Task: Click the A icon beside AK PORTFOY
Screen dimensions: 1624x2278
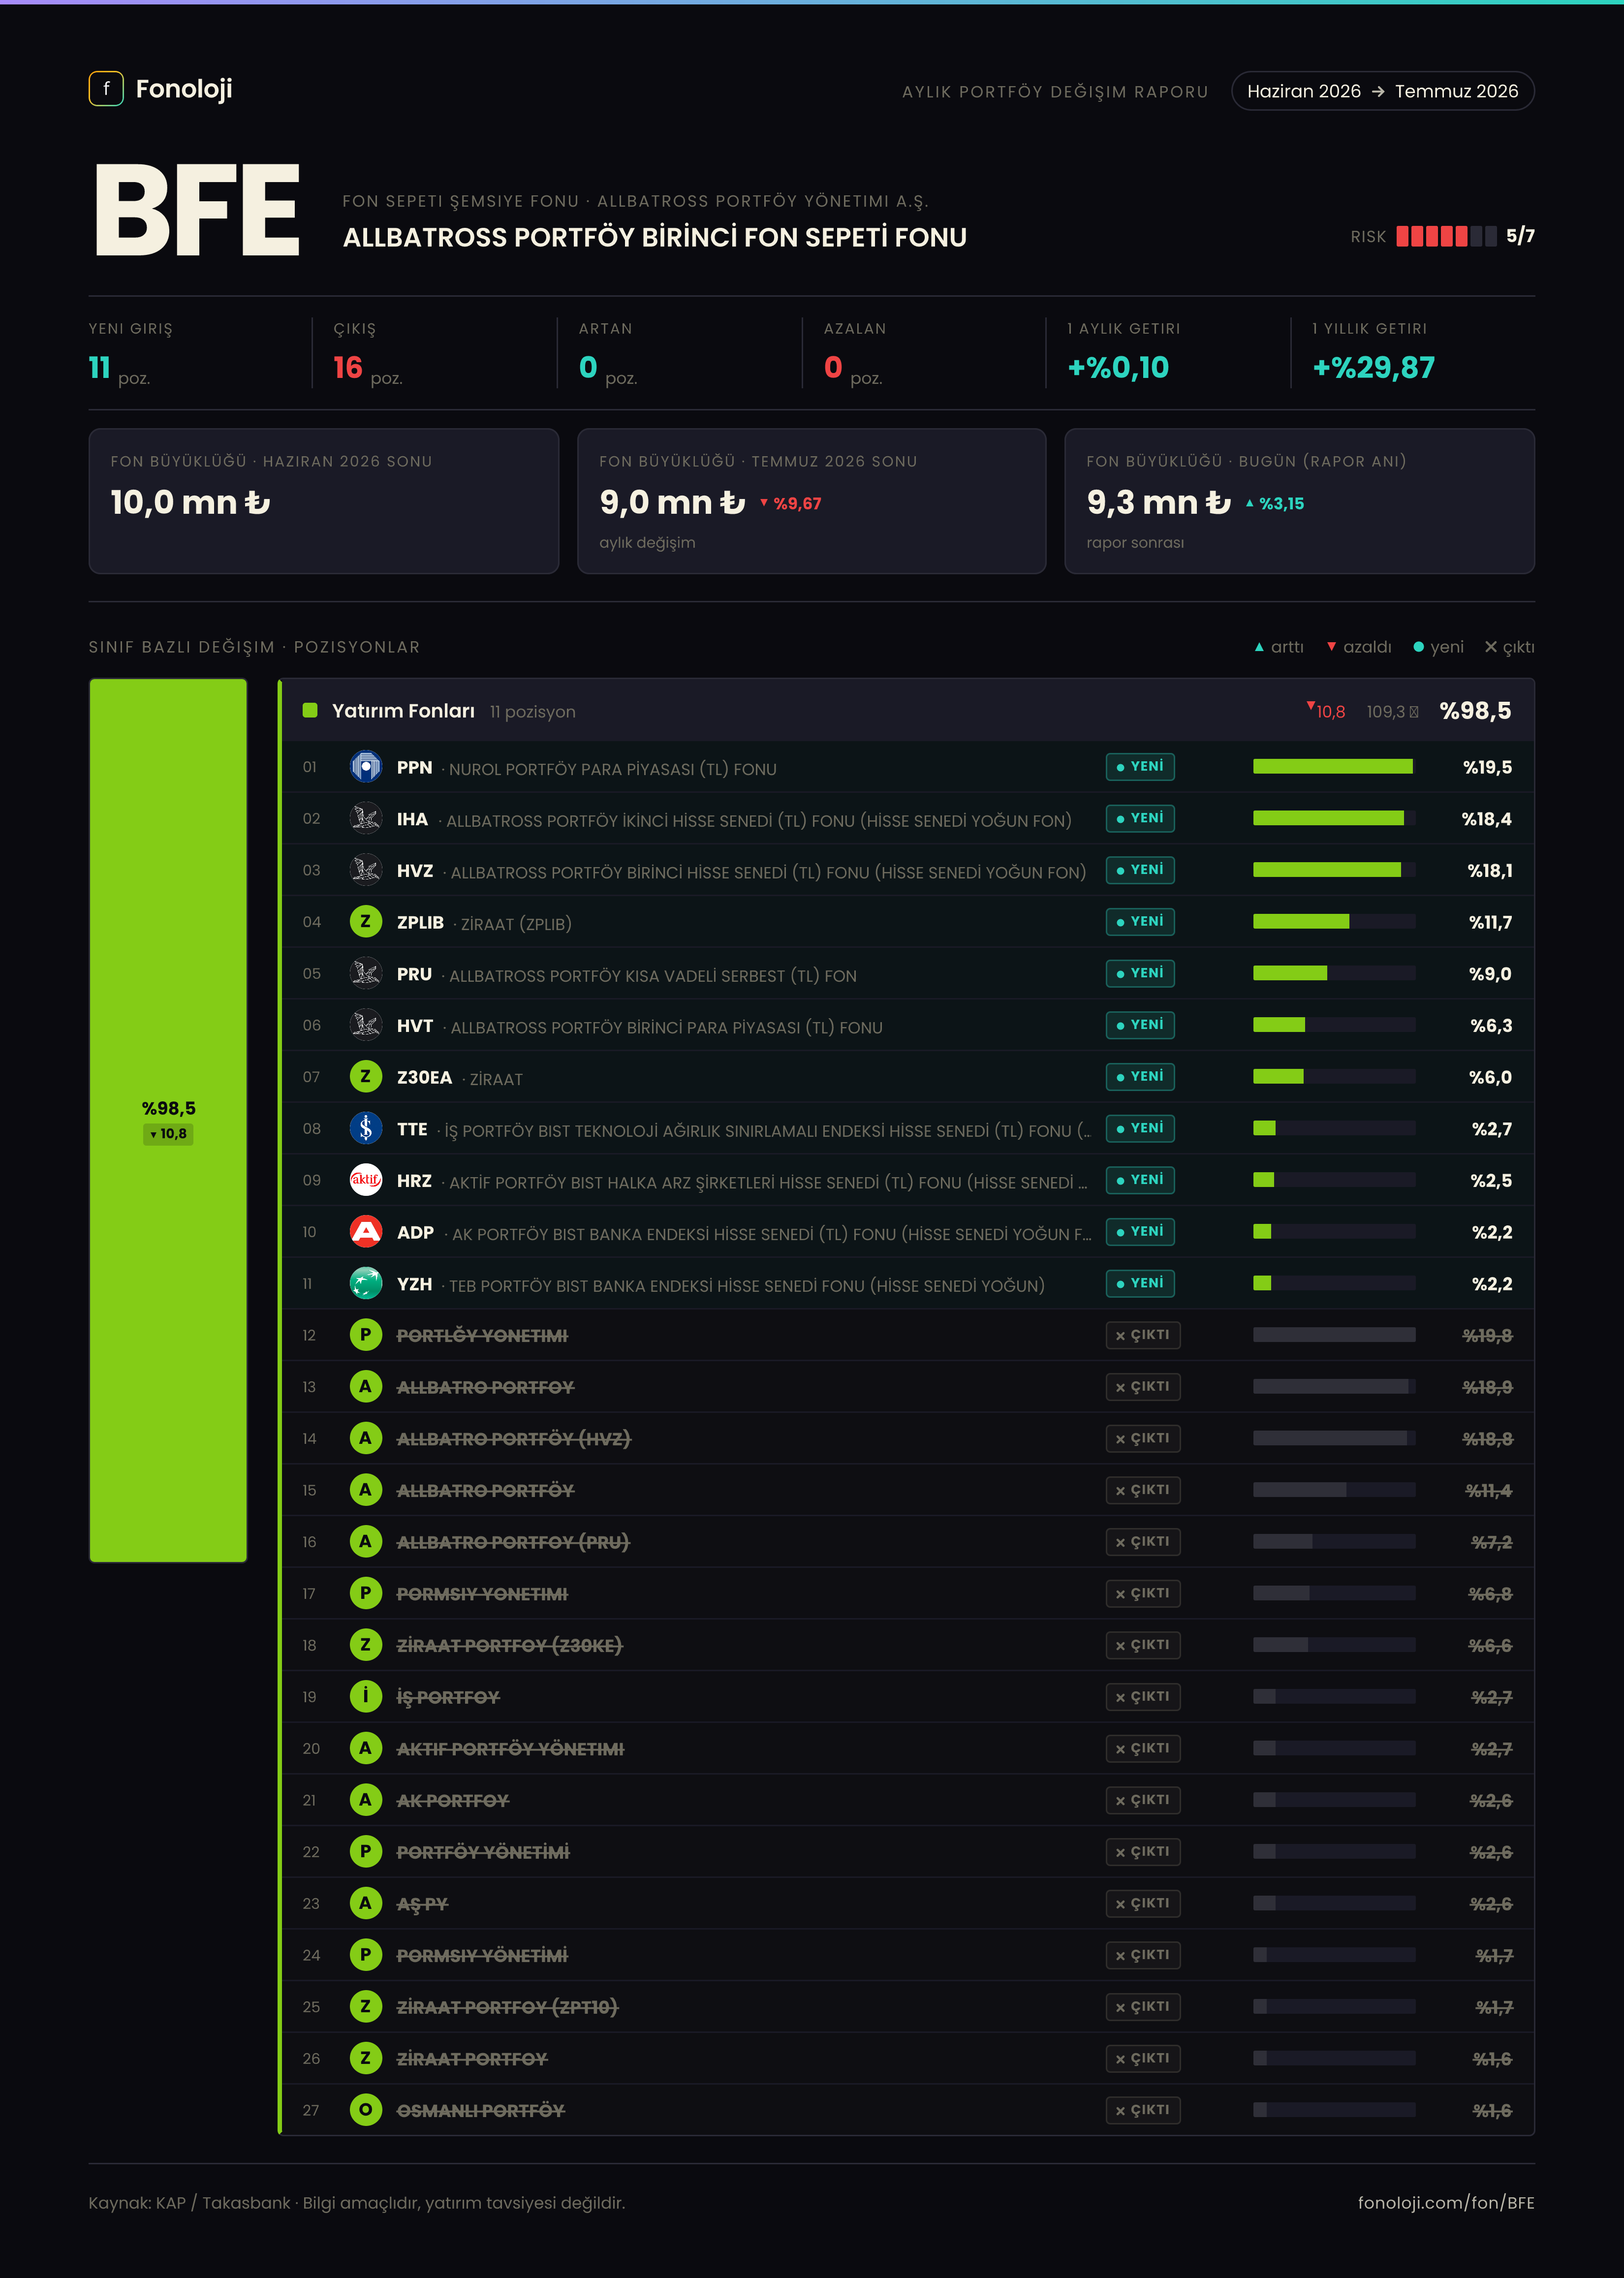Action: click(366, 1800)
